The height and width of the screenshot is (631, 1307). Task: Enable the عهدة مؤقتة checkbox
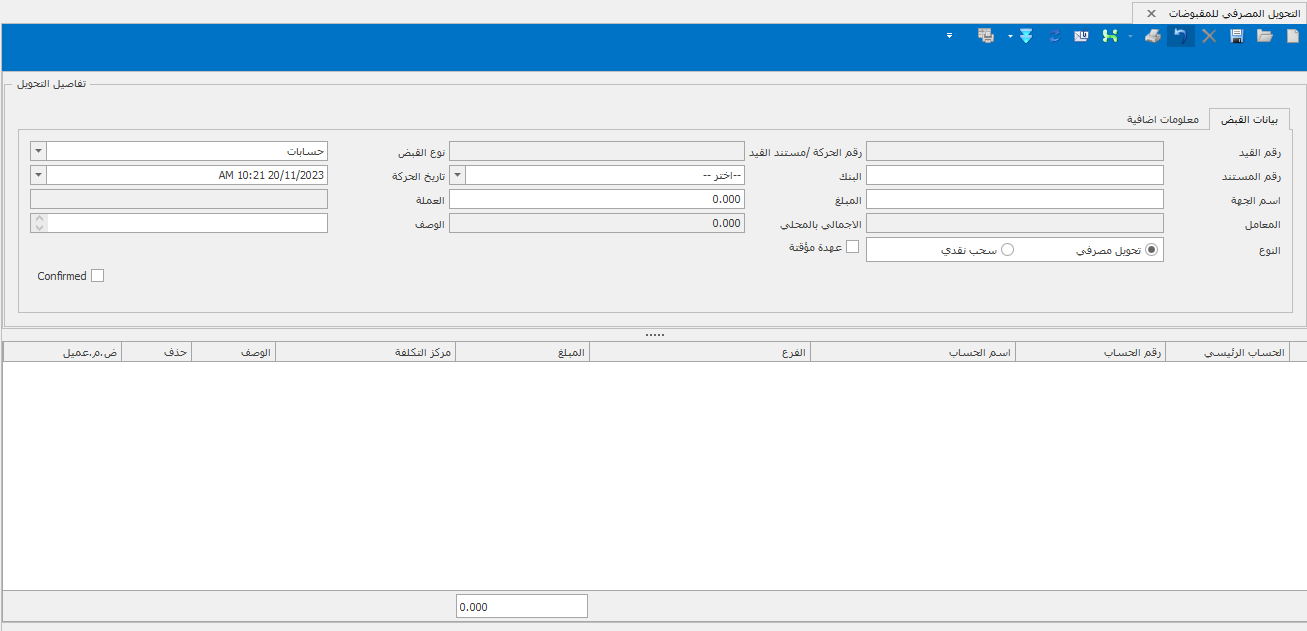[853, 247]
